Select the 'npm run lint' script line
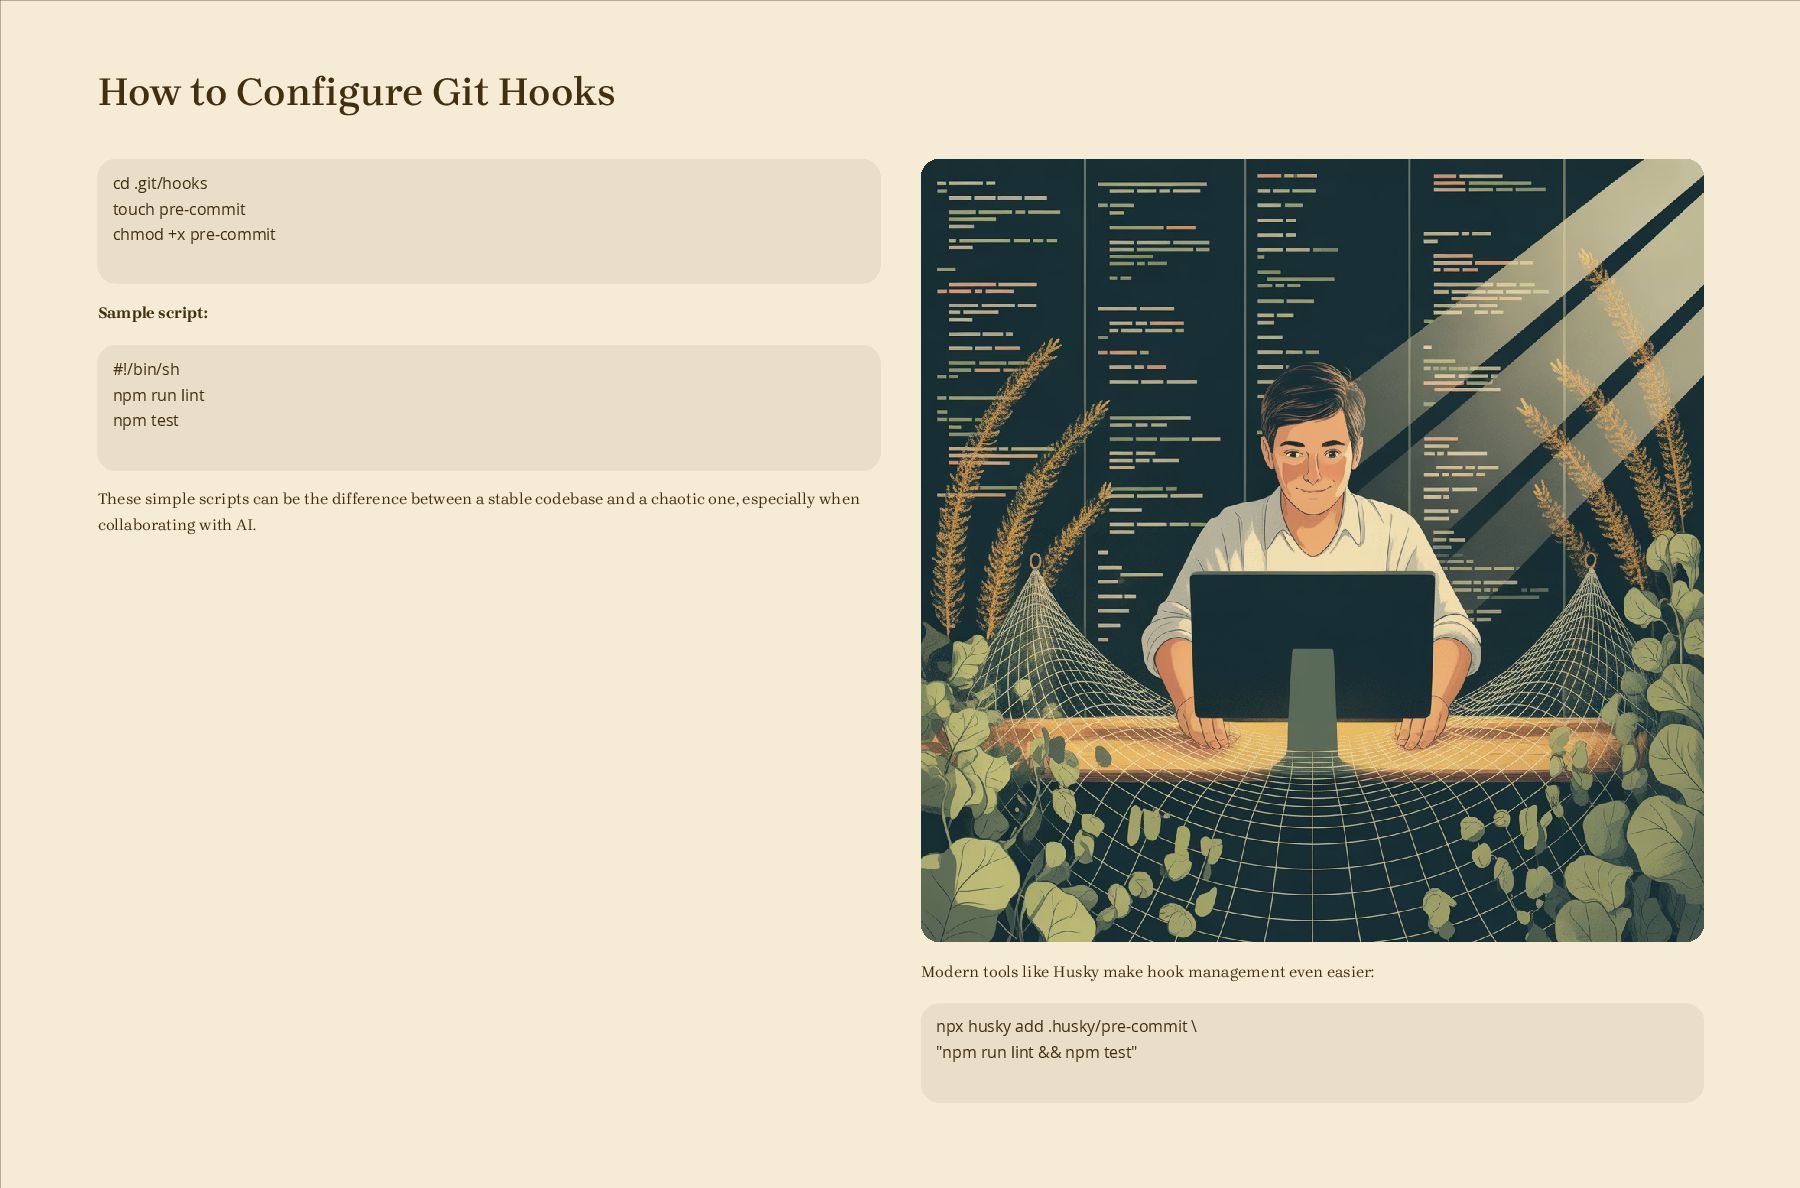Image resolution: width=1800 pixels, height=1188 pixels. coord(158,395)
